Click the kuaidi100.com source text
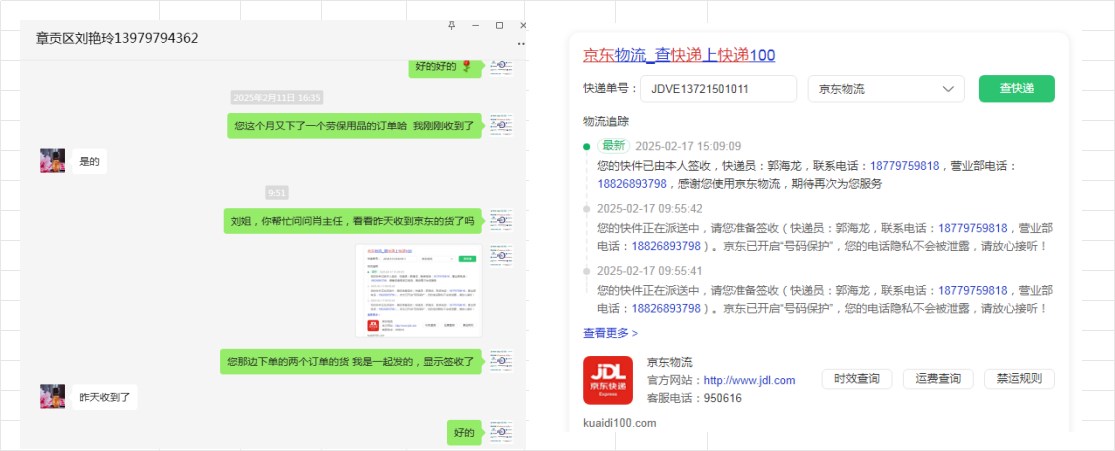The width and height of the screenshot is (1115, 451). 619,423
